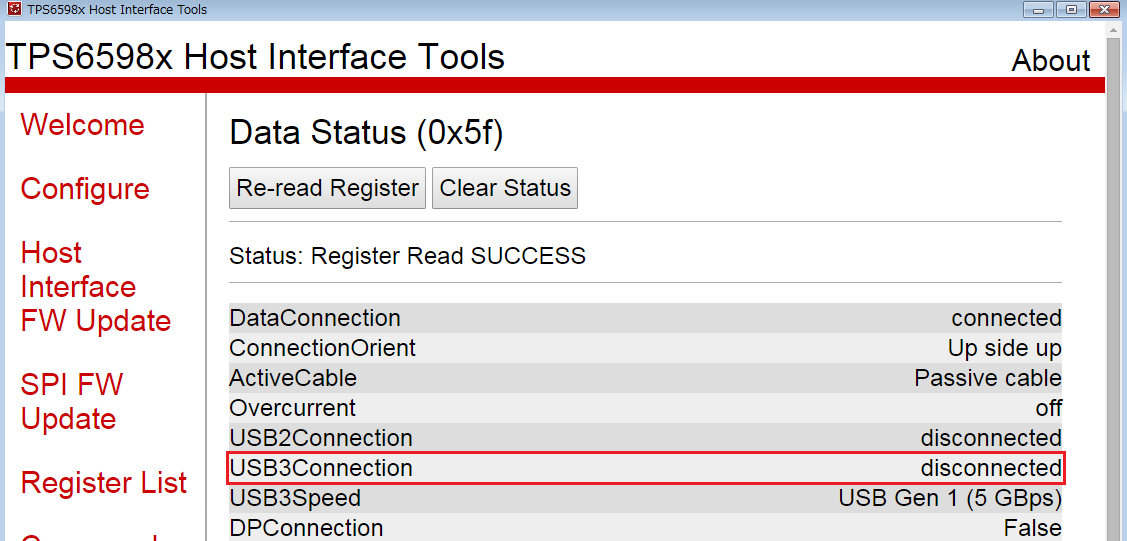Maximize the Host Interface Tools window

1072,9
